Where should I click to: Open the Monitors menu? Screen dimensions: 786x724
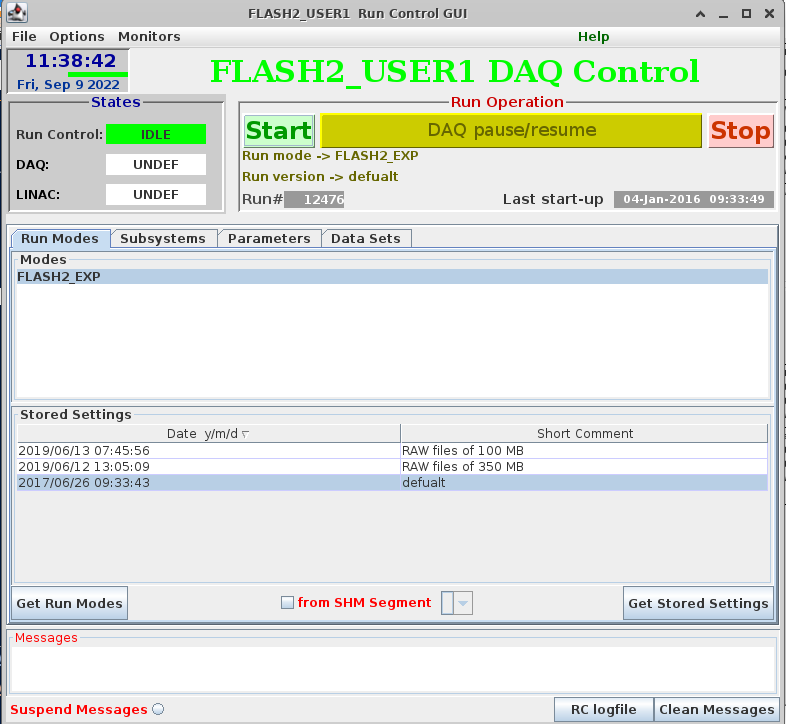tap(149, 37)
